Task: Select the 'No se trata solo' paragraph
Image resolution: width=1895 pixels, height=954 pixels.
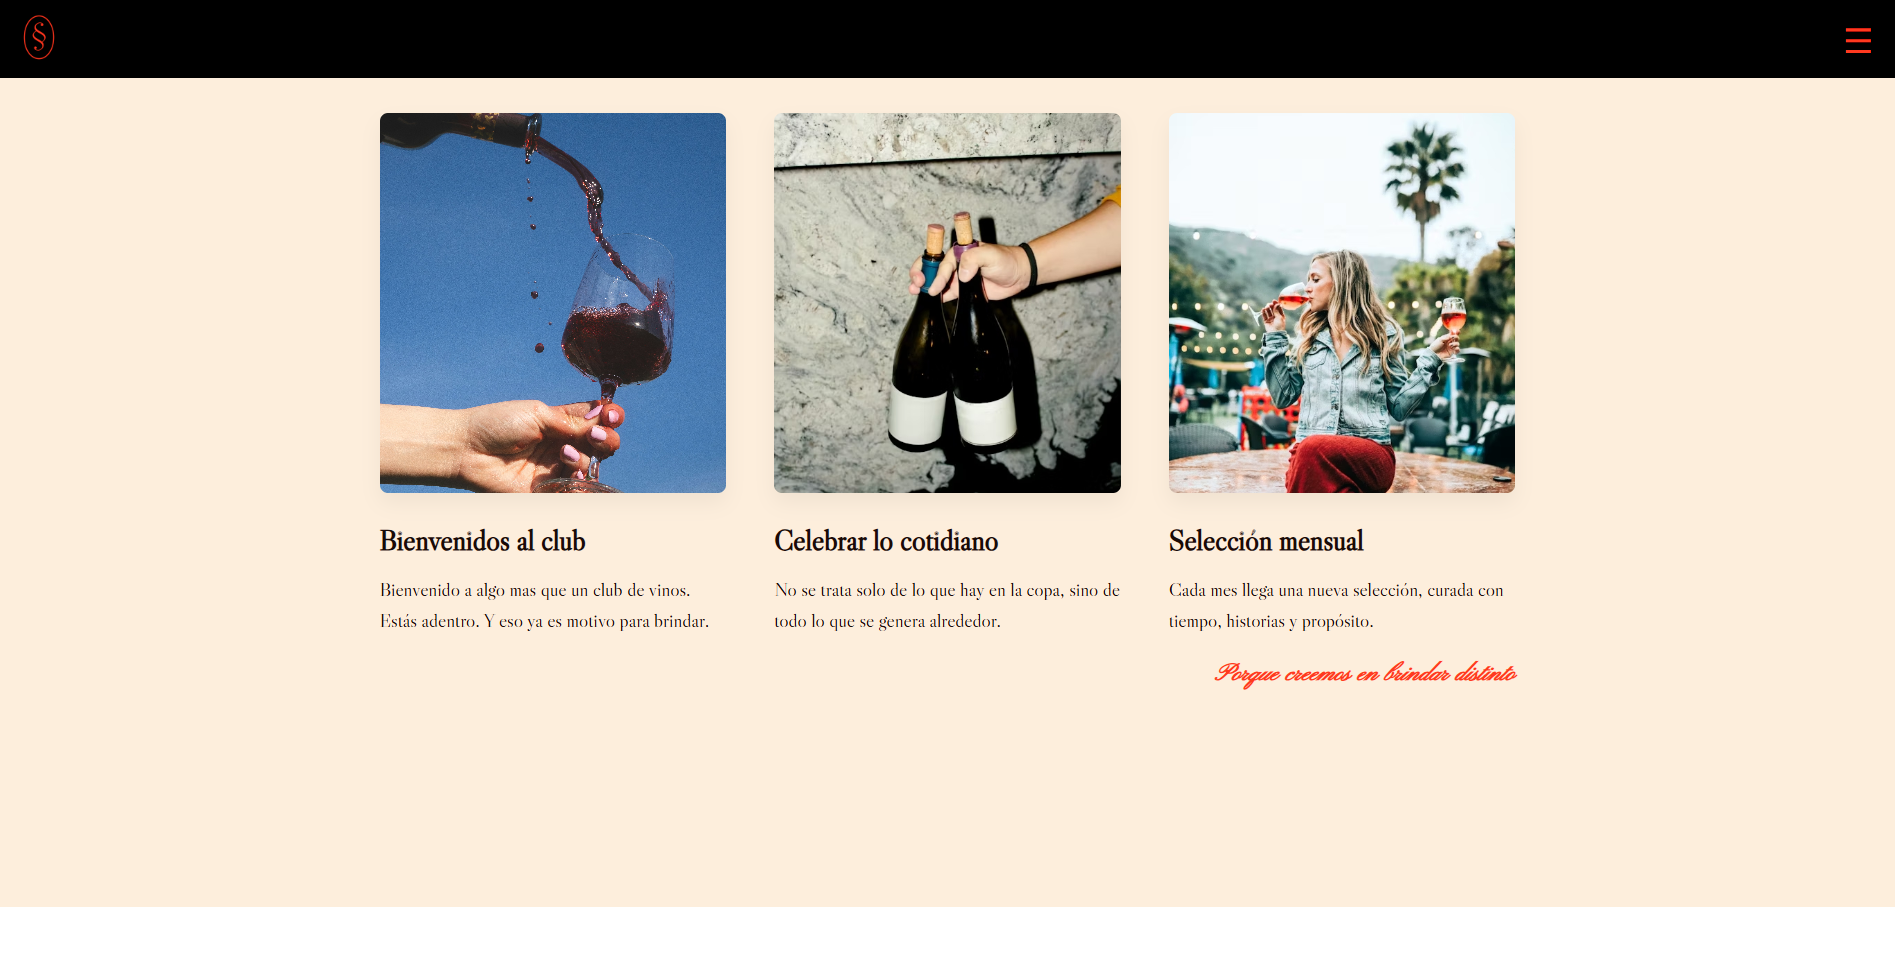Action: click(x=947, y=606)
